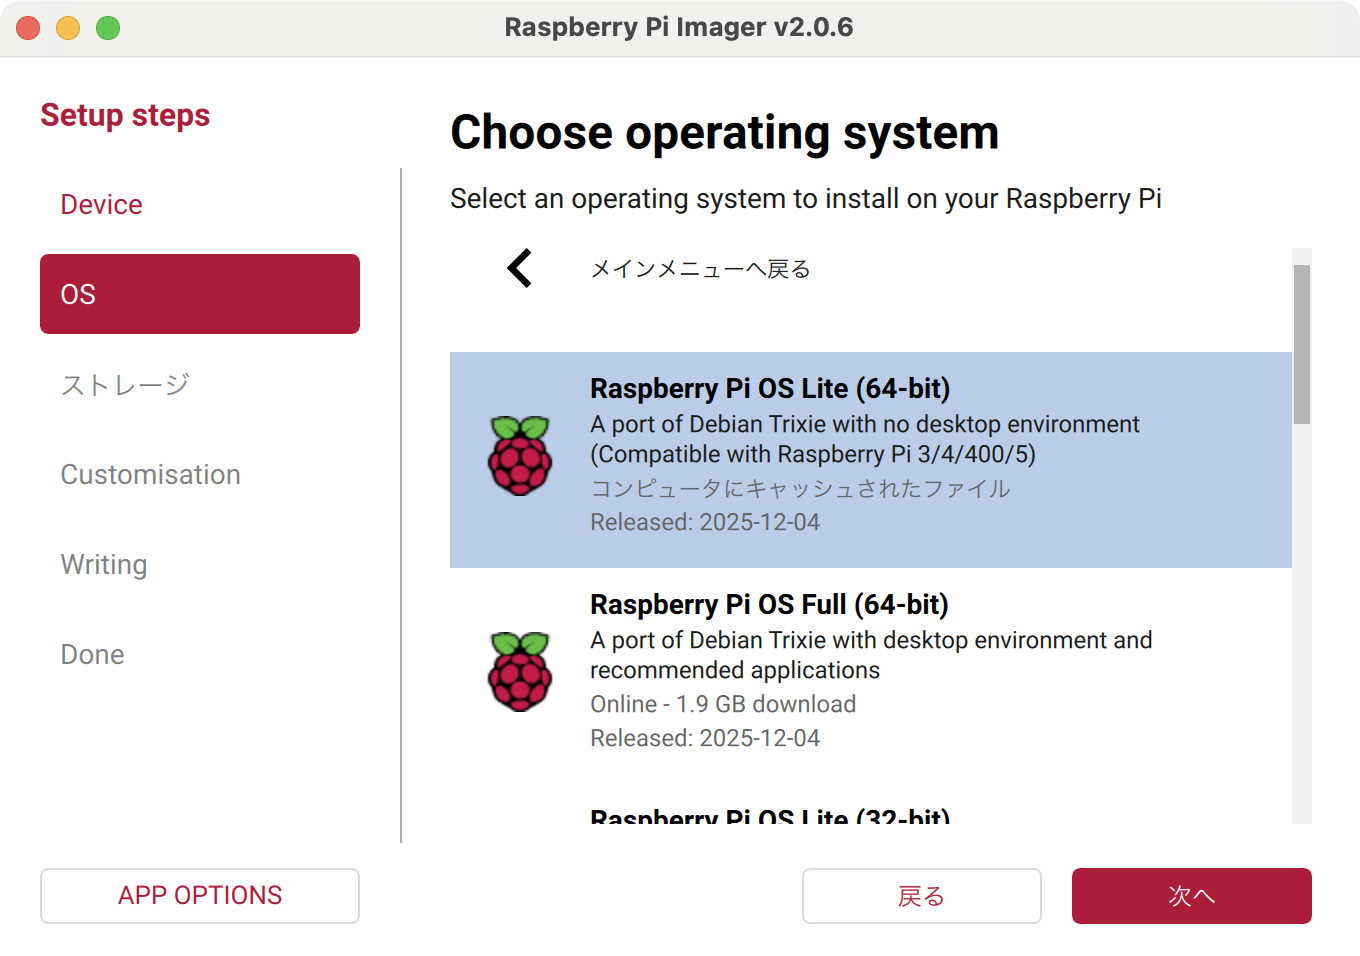The width and height of the screenshot is (1360, 956).
Task: Click 'Select an operating system to install' subtitle
Action: pos(806,199)
